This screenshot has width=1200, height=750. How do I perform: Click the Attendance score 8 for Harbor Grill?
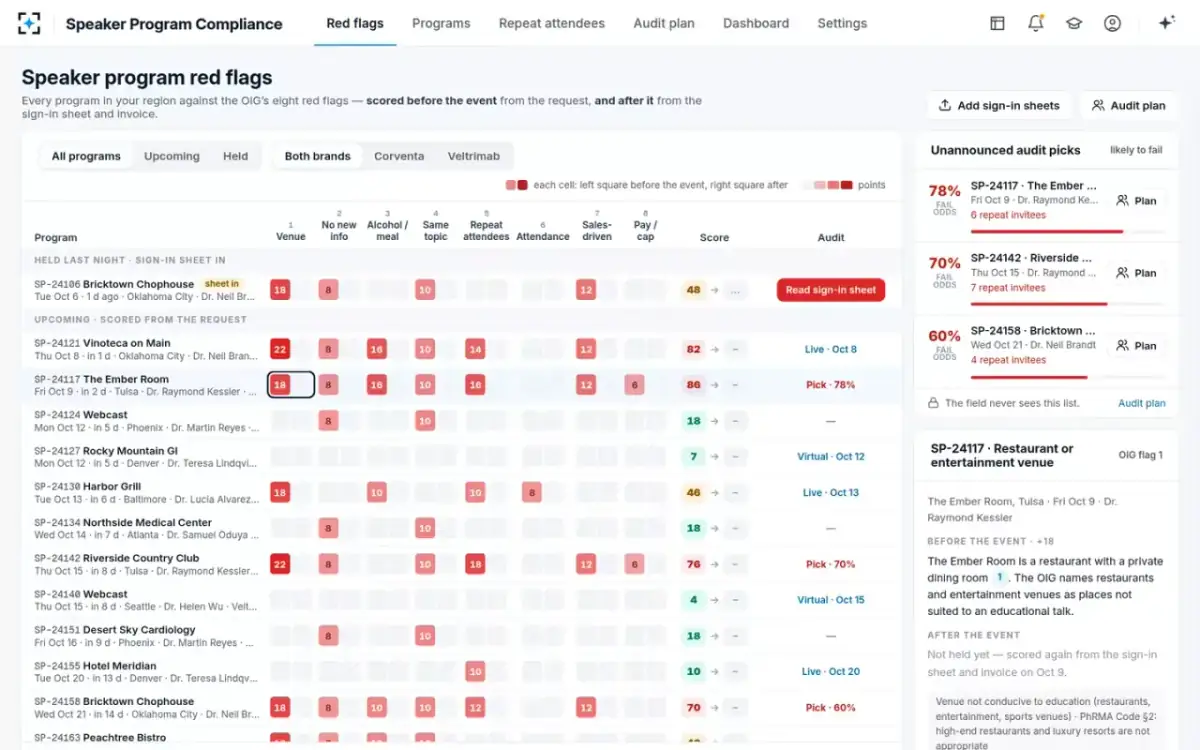[532, 492]
